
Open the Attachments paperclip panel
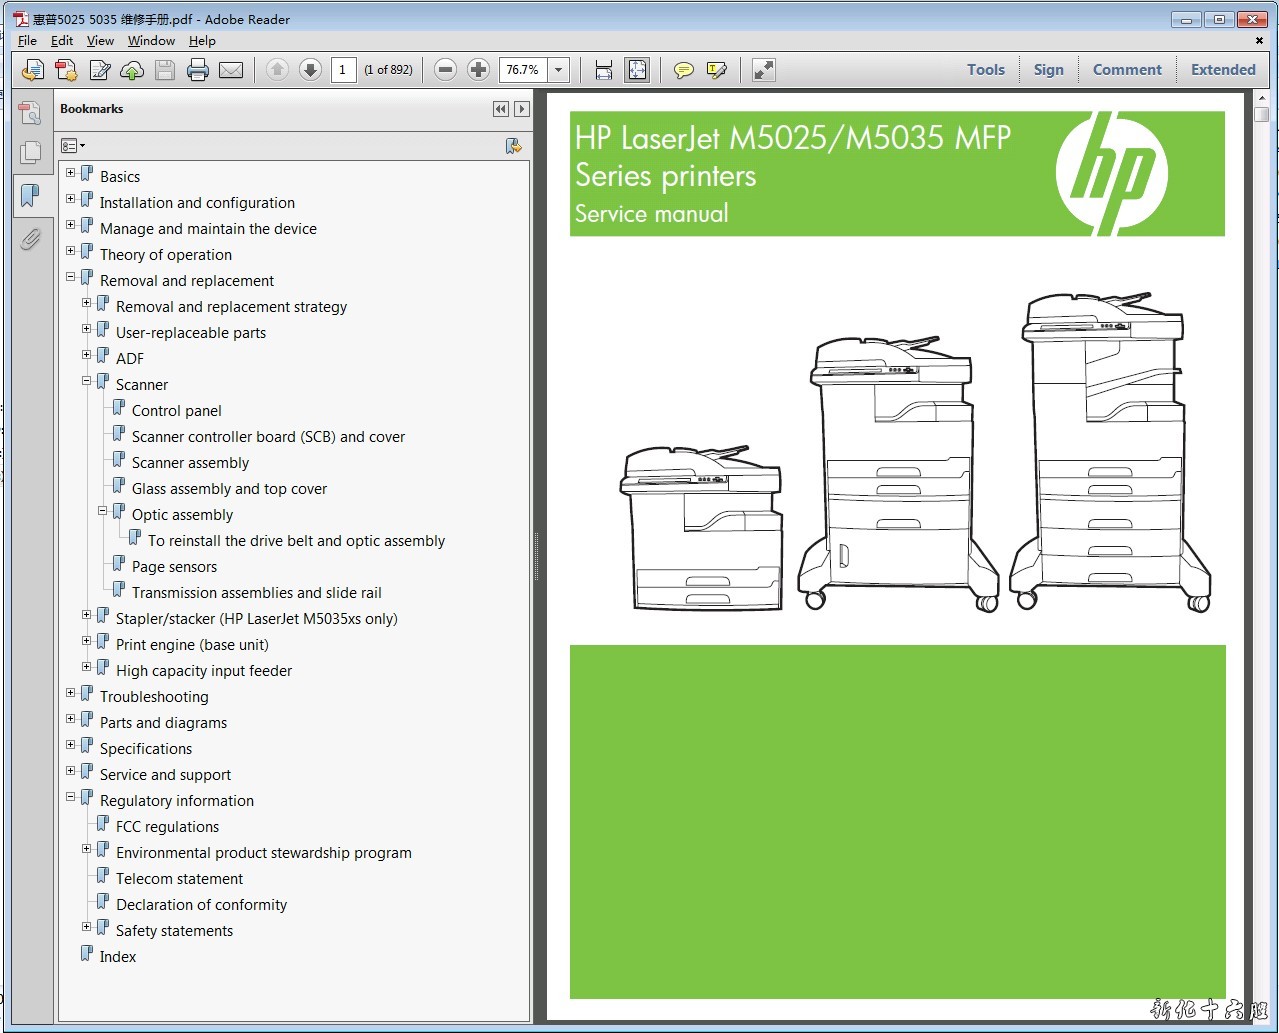[30, 239]
